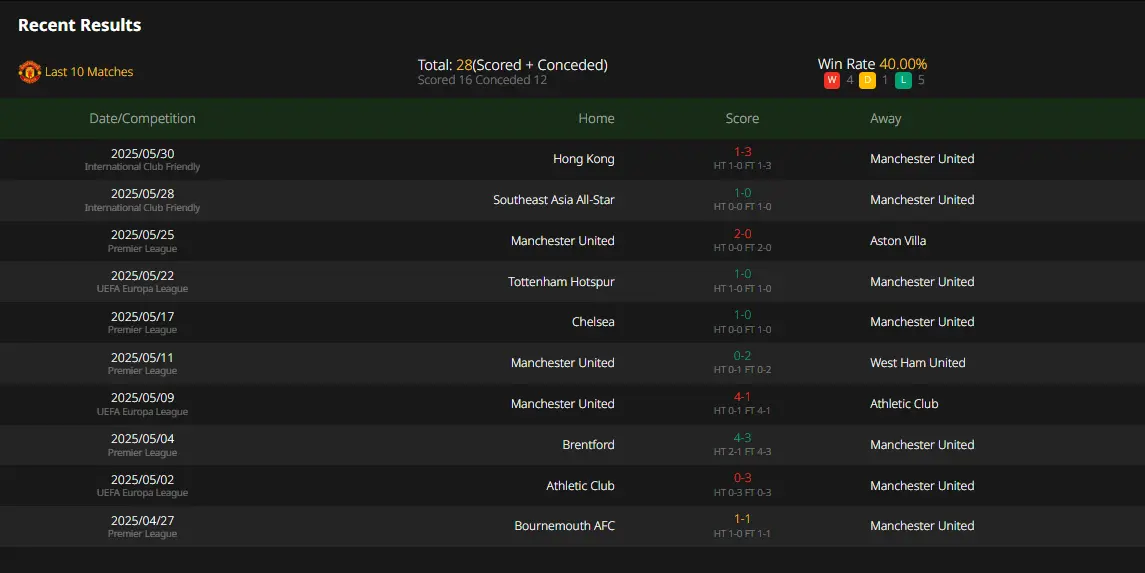Image resolution: width=1145 pixels, height=573 pixels.
Task: Open the 0-3 Athletic Club away result
Action: point(743,477)
